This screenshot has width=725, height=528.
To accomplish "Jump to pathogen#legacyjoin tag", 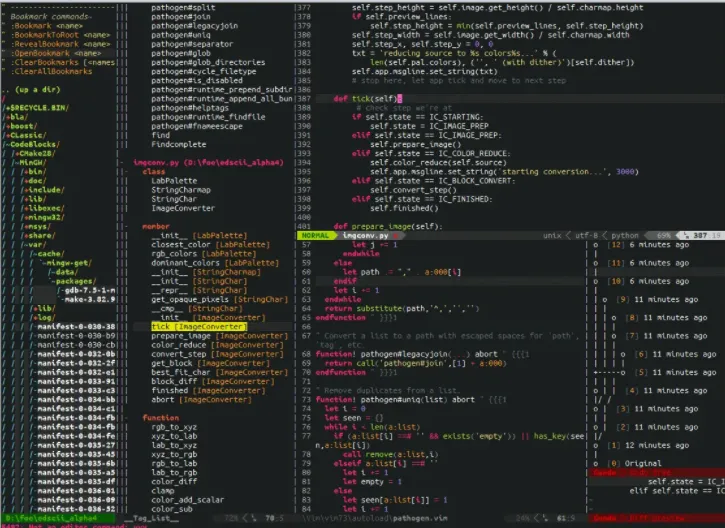I will 195,26.
